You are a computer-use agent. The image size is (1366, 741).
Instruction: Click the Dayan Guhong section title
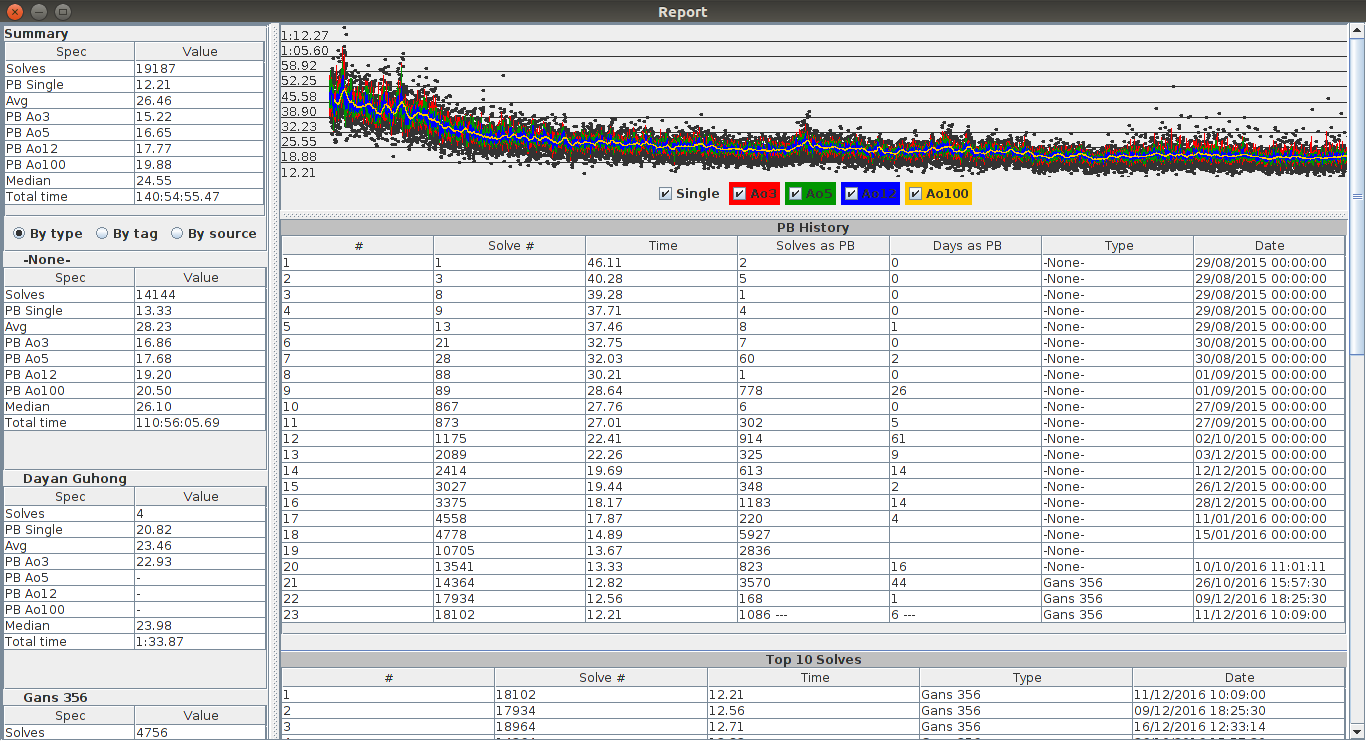pos(75,478)
